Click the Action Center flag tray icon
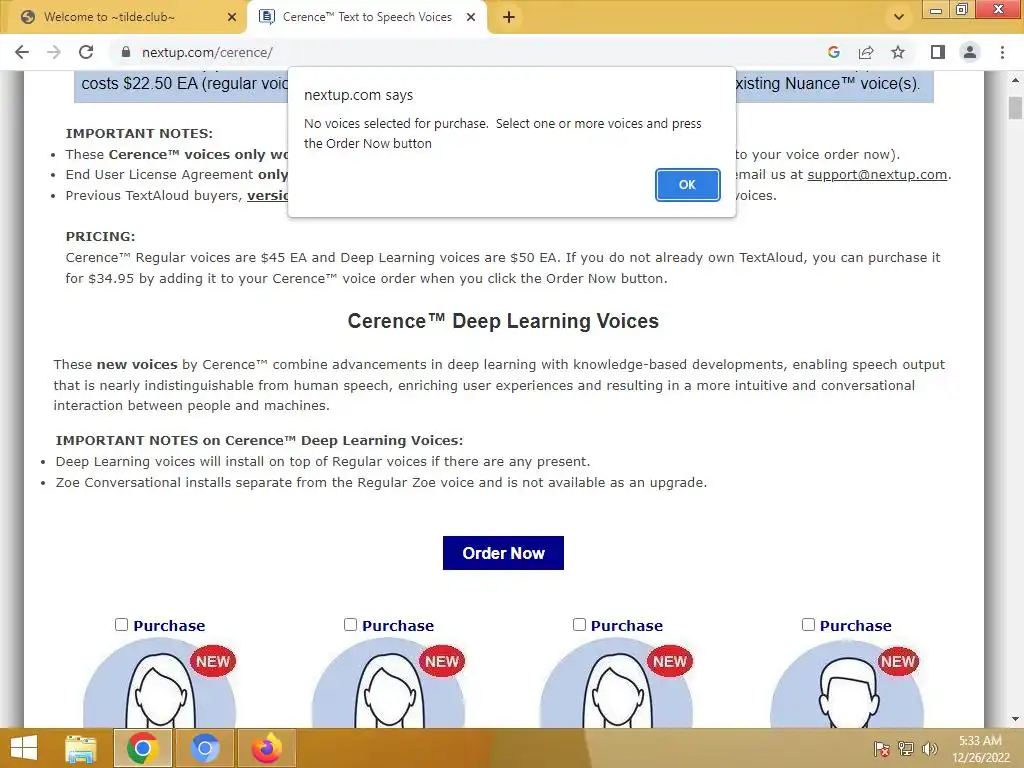 click(881, 748)
